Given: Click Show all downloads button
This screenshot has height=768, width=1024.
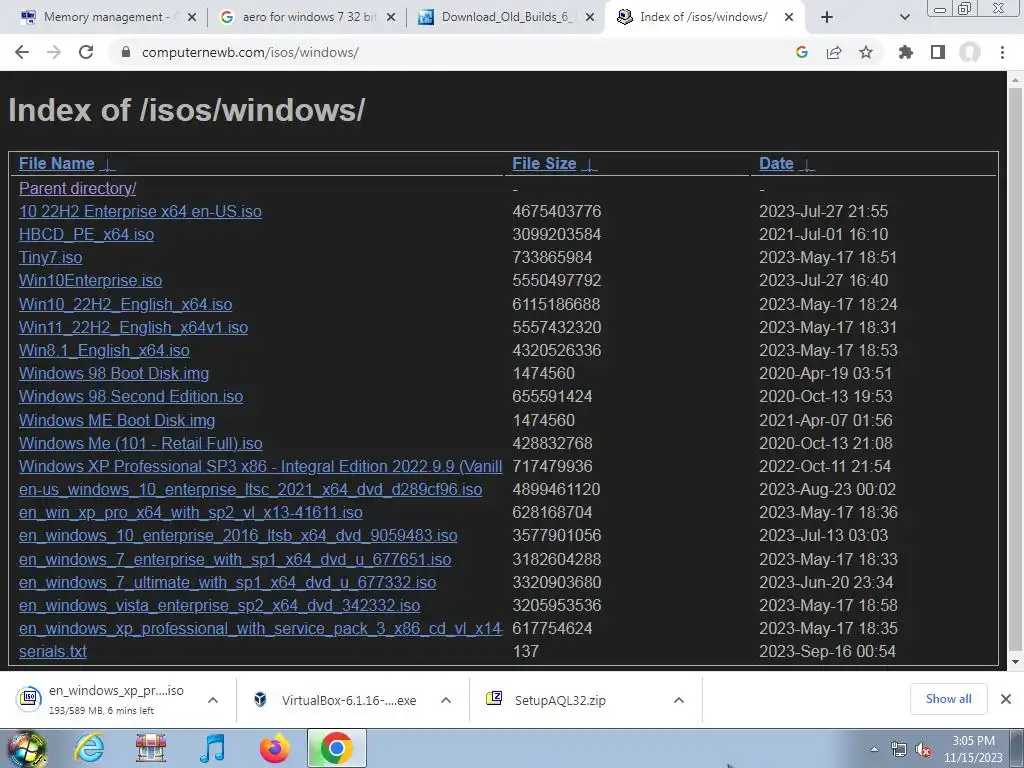Looking at the screenshot, I should pos(948,699).
